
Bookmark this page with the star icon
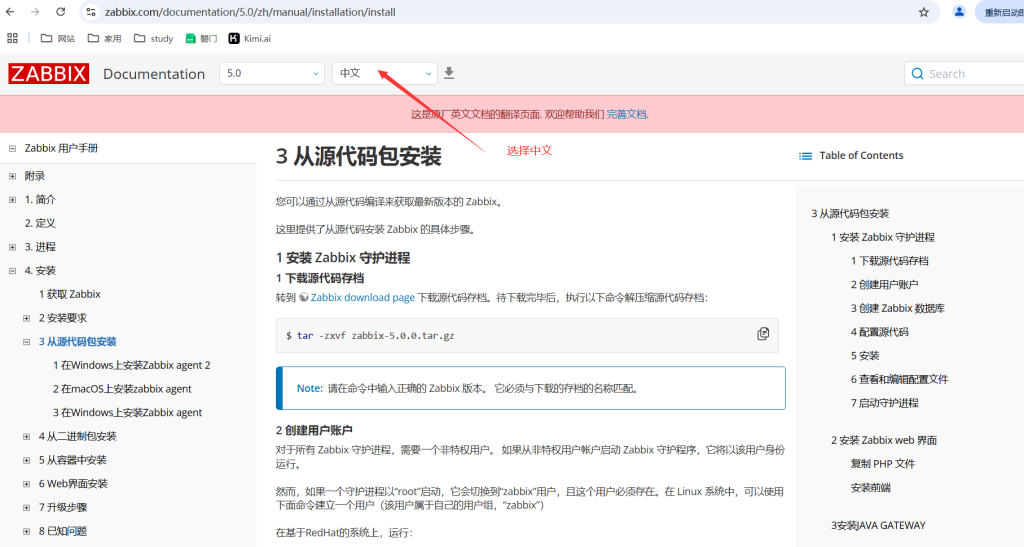tap(924, 12)
